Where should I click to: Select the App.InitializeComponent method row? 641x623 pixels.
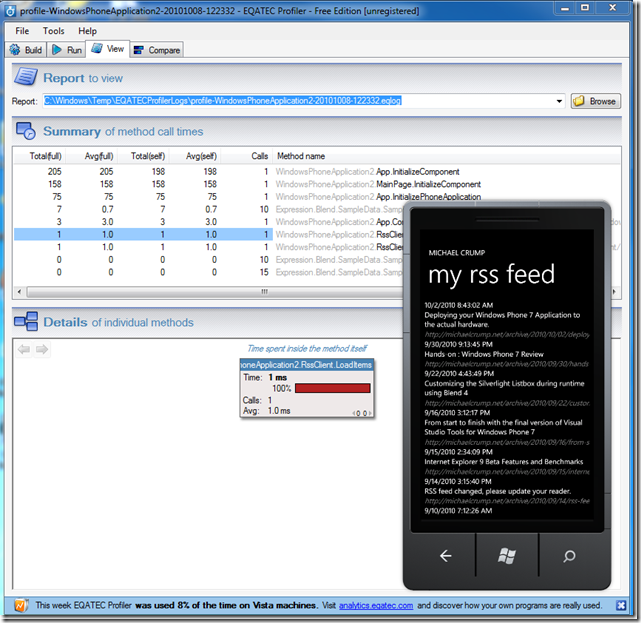[317, 172]
